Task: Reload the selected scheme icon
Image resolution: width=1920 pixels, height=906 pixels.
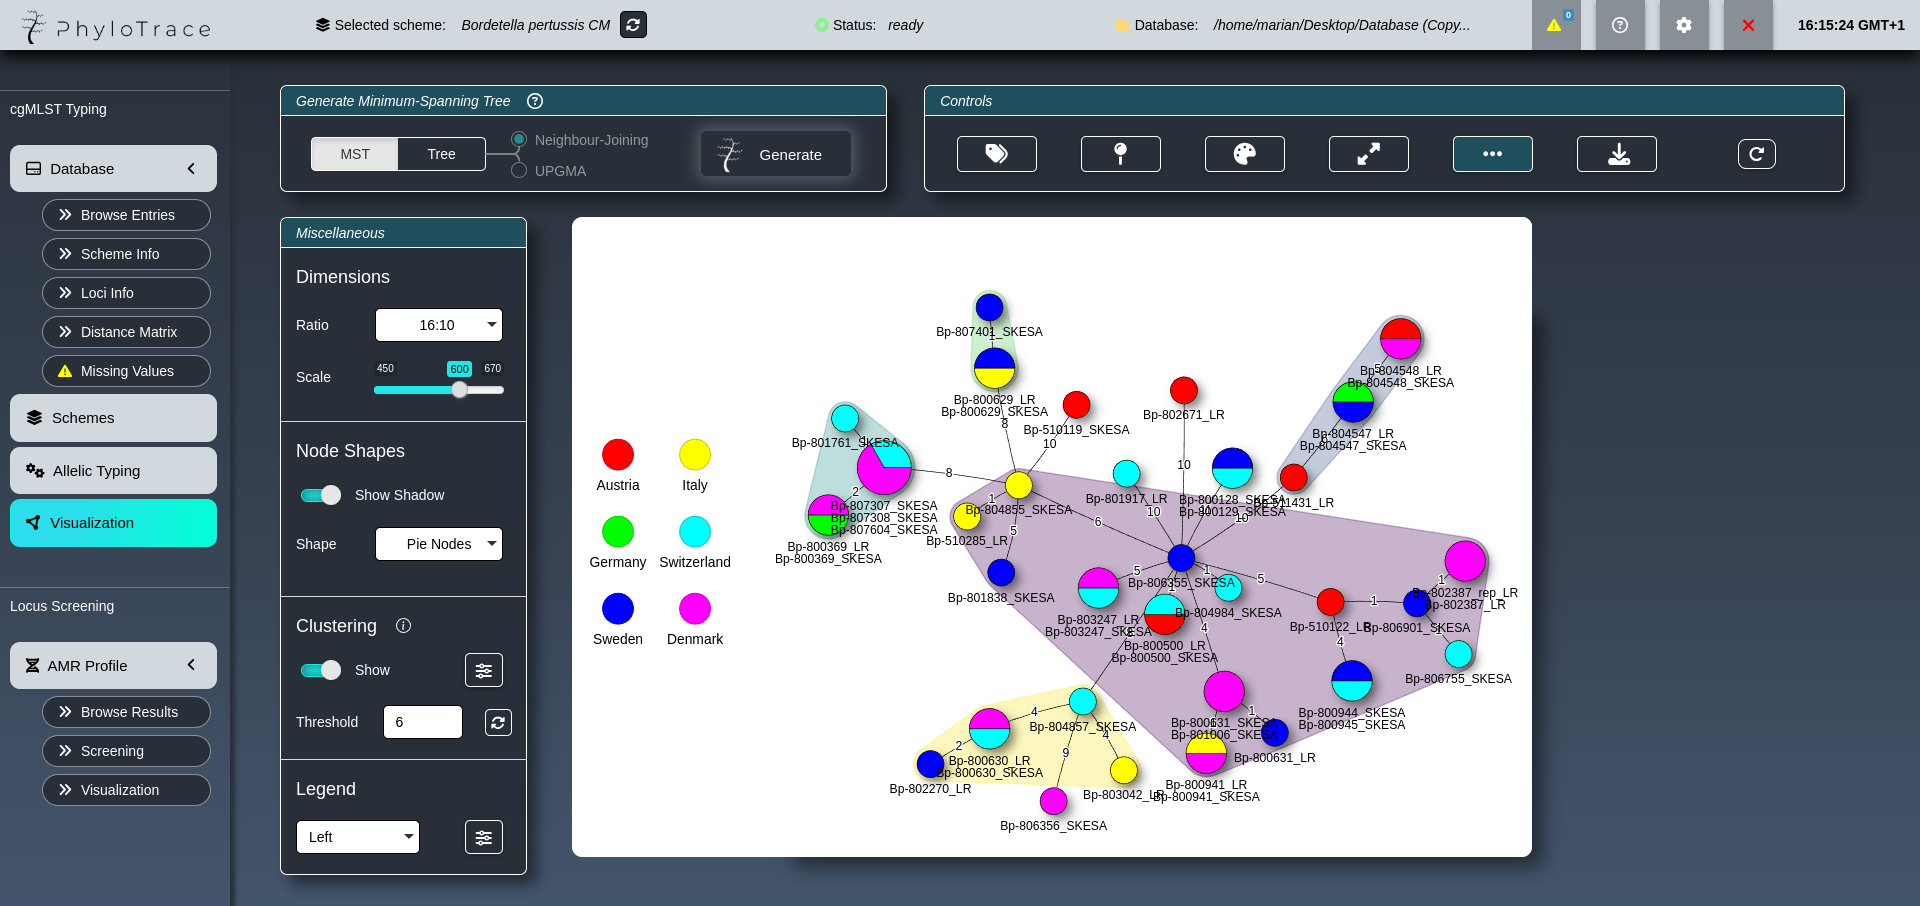Action: point(633,25)
